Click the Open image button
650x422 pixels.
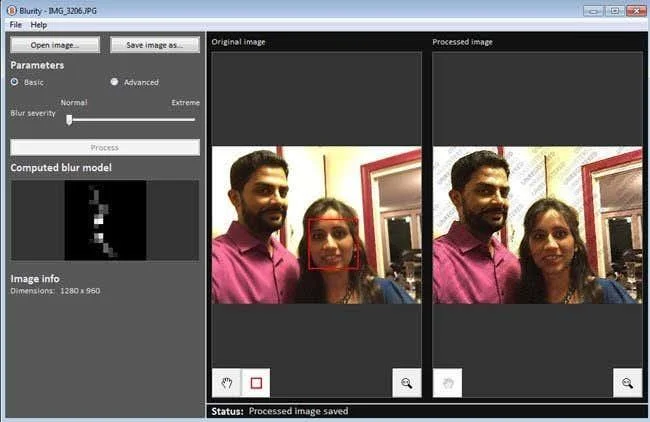point(55,45)
